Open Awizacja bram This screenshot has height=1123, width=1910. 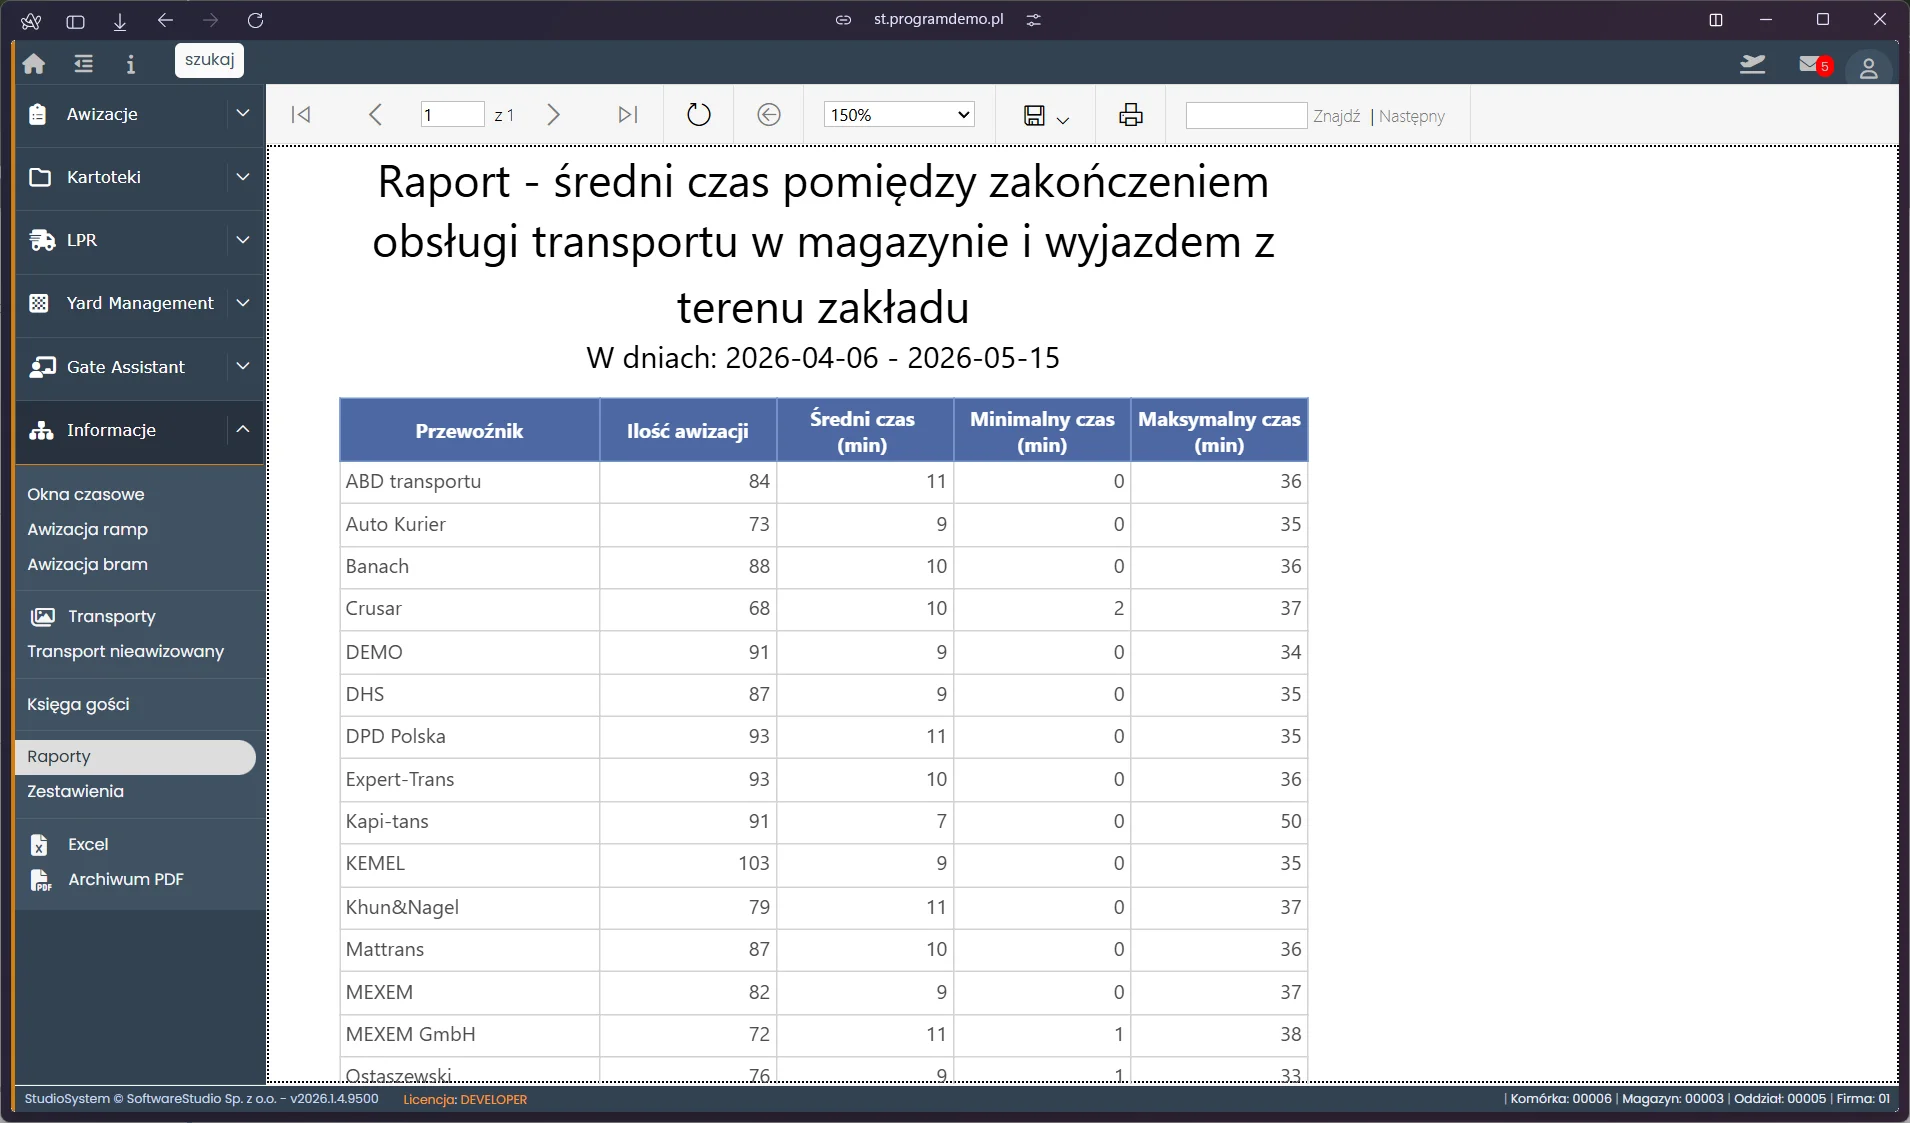coord(88,564)
